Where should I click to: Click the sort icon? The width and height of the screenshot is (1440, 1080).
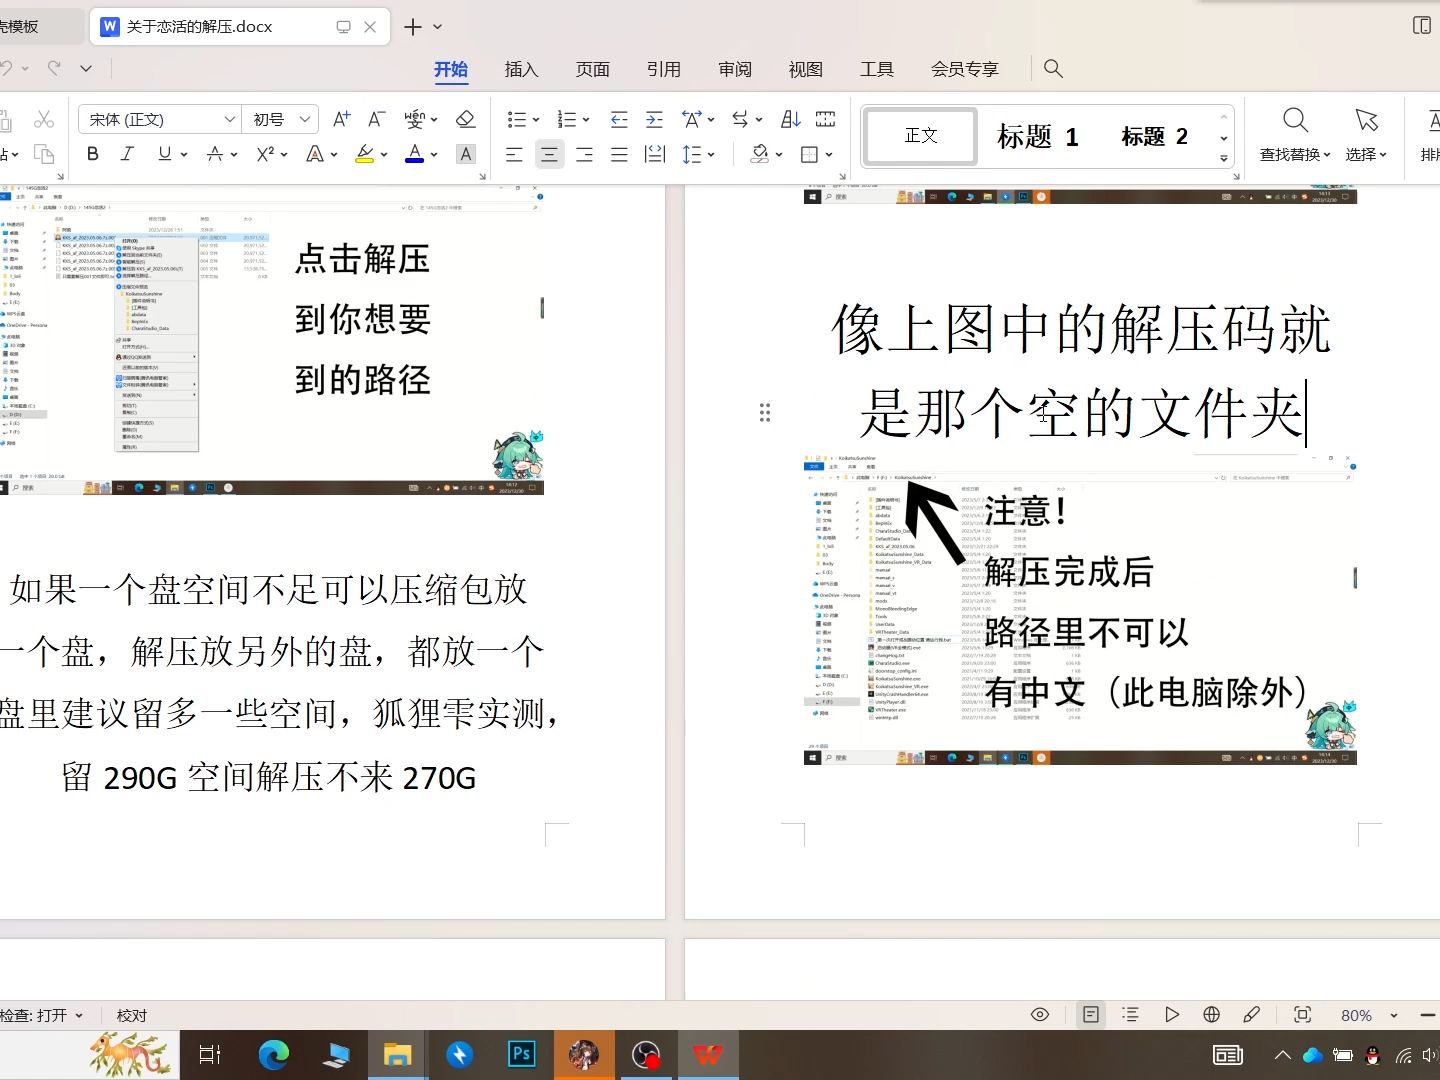tap(790, 119)
